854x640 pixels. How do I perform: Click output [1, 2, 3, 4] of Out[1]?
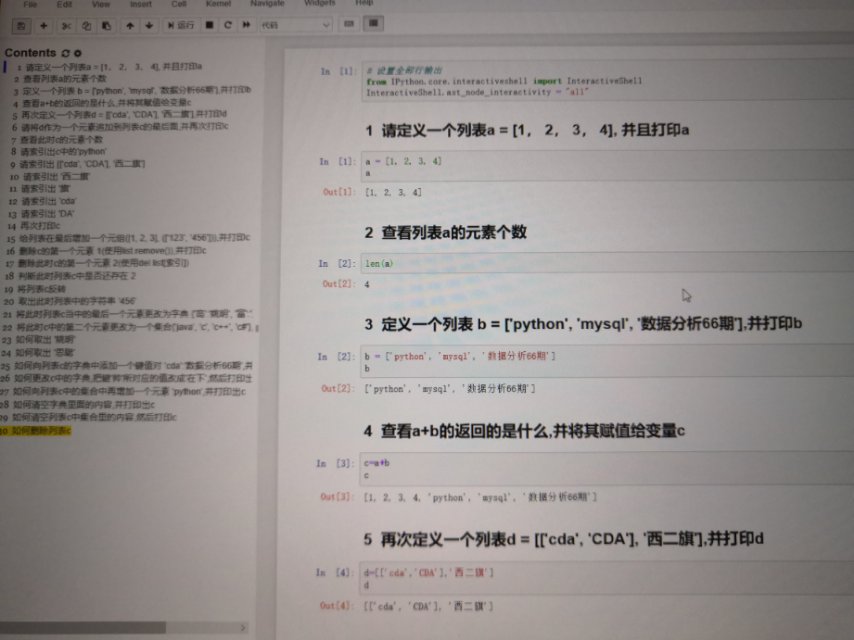[393, 192]
